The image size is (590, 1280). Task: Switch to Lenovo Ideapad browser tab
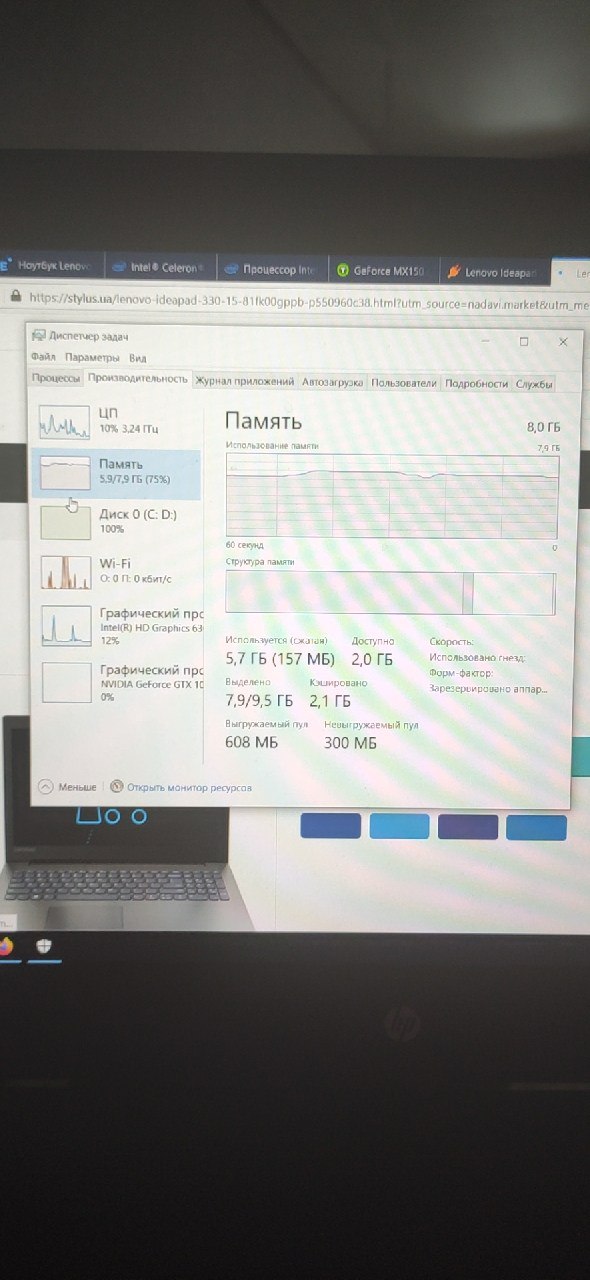494,271
